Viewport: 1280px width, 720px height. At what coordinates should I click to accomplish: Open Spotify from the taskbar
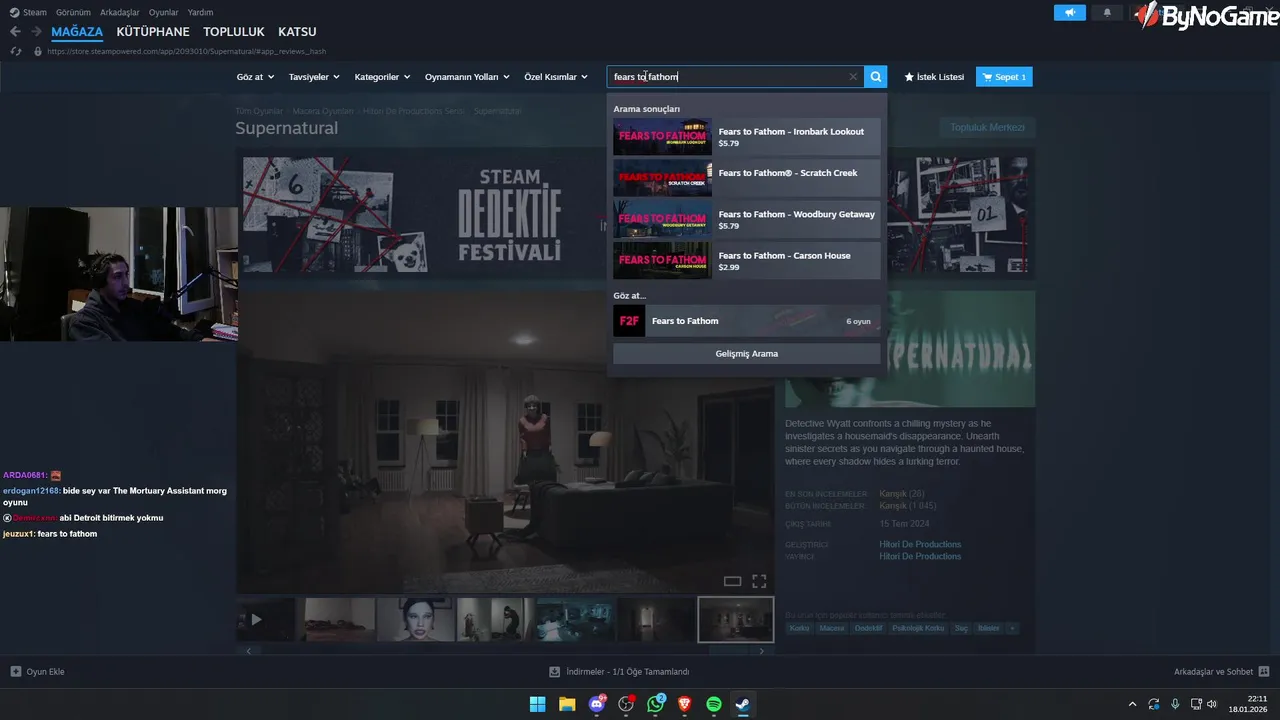coord(714,704)
